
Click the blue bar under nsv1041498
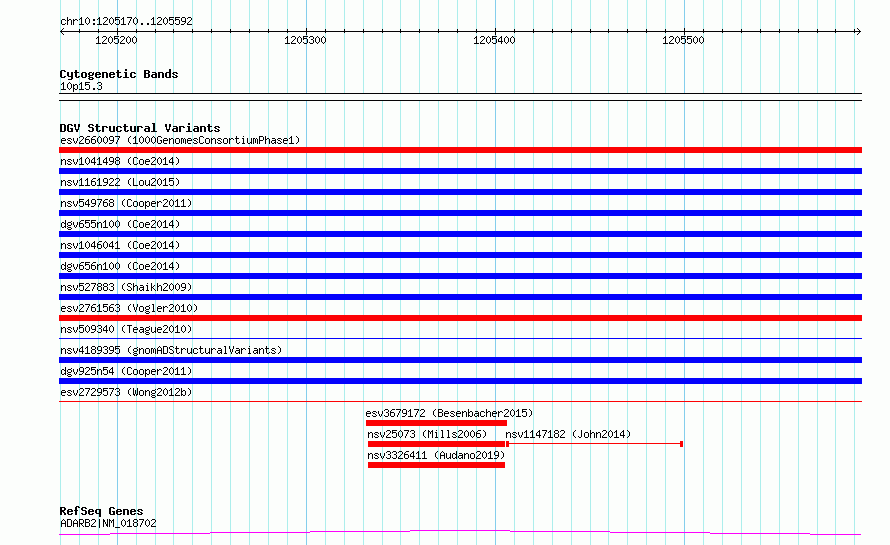tap(460, 171)
